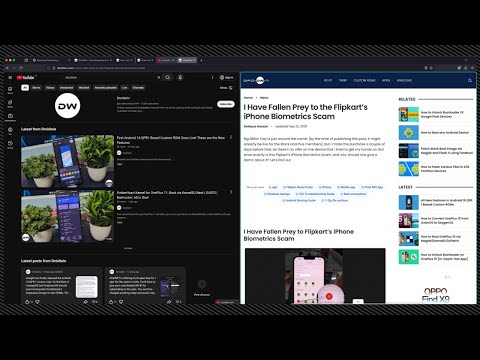Select the Watched filter chip

coord(84,88)
